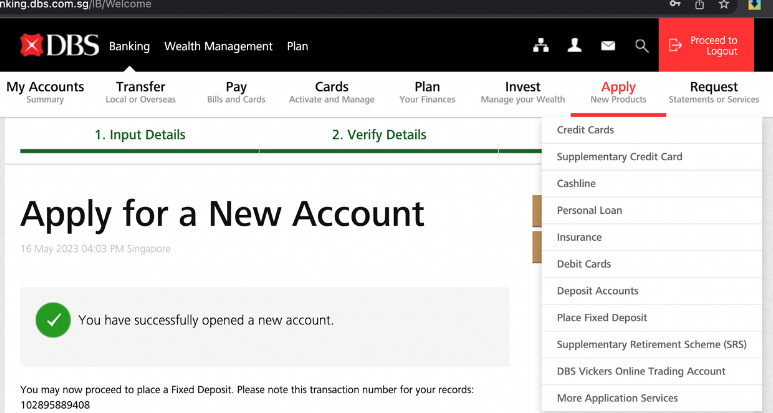Click the Verify Details step

tap(379, 135)
